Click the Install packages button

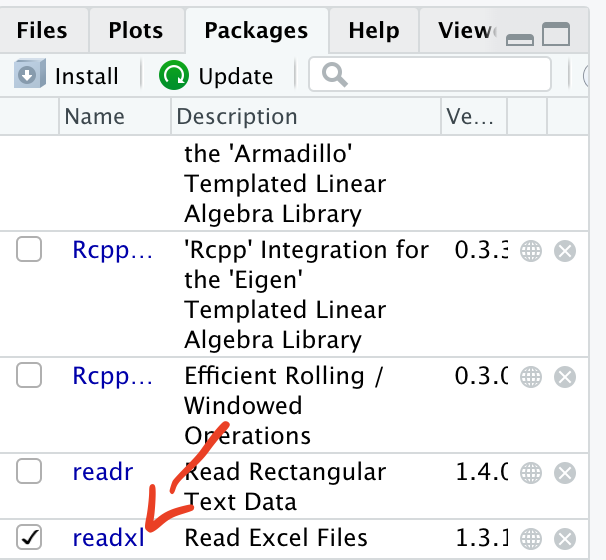[68, 76]
